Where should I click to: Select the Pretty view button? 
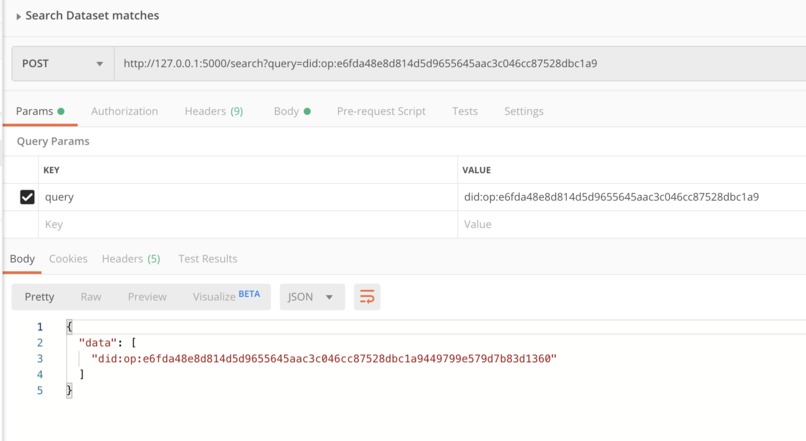(x=39, y=297)
